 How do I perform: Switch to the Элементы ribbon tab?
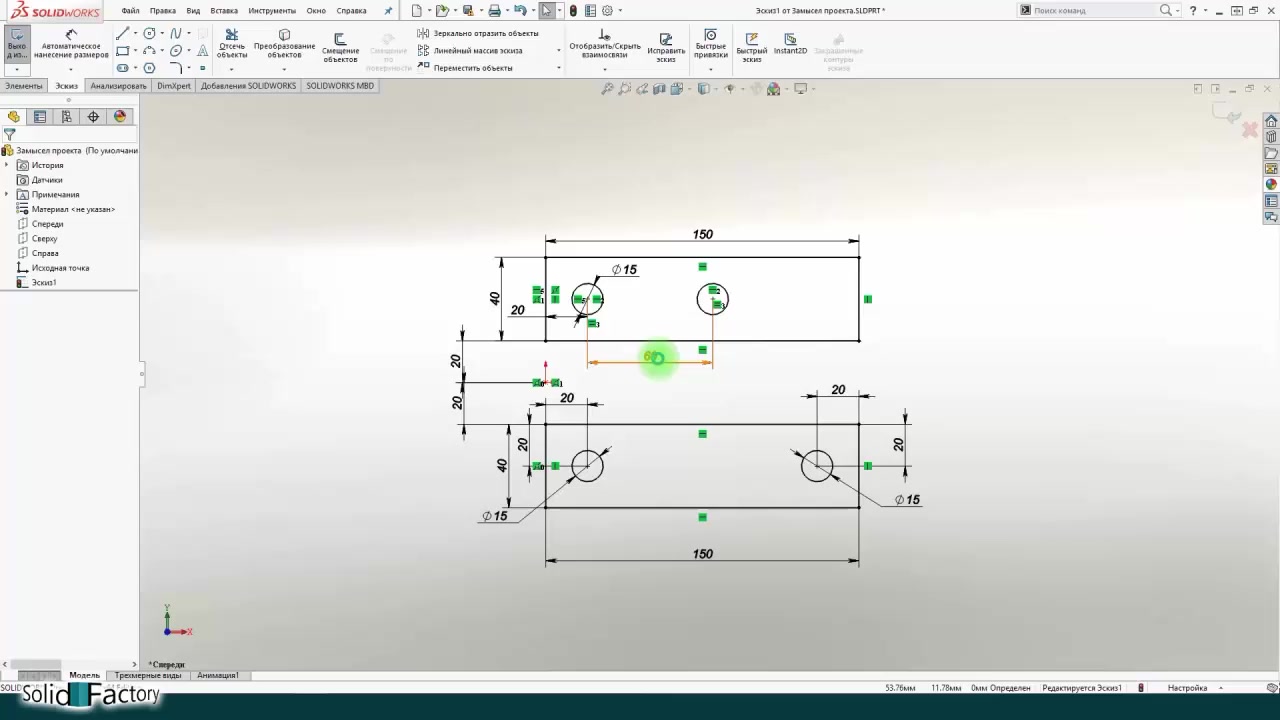(x=24, y=86)
